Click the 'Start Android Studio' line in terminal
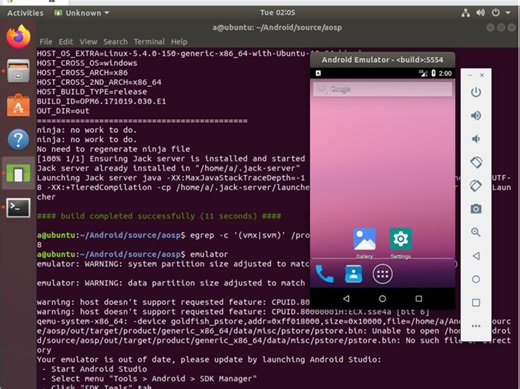Viewport: 520px width, 389px height. tap(99, 369)
